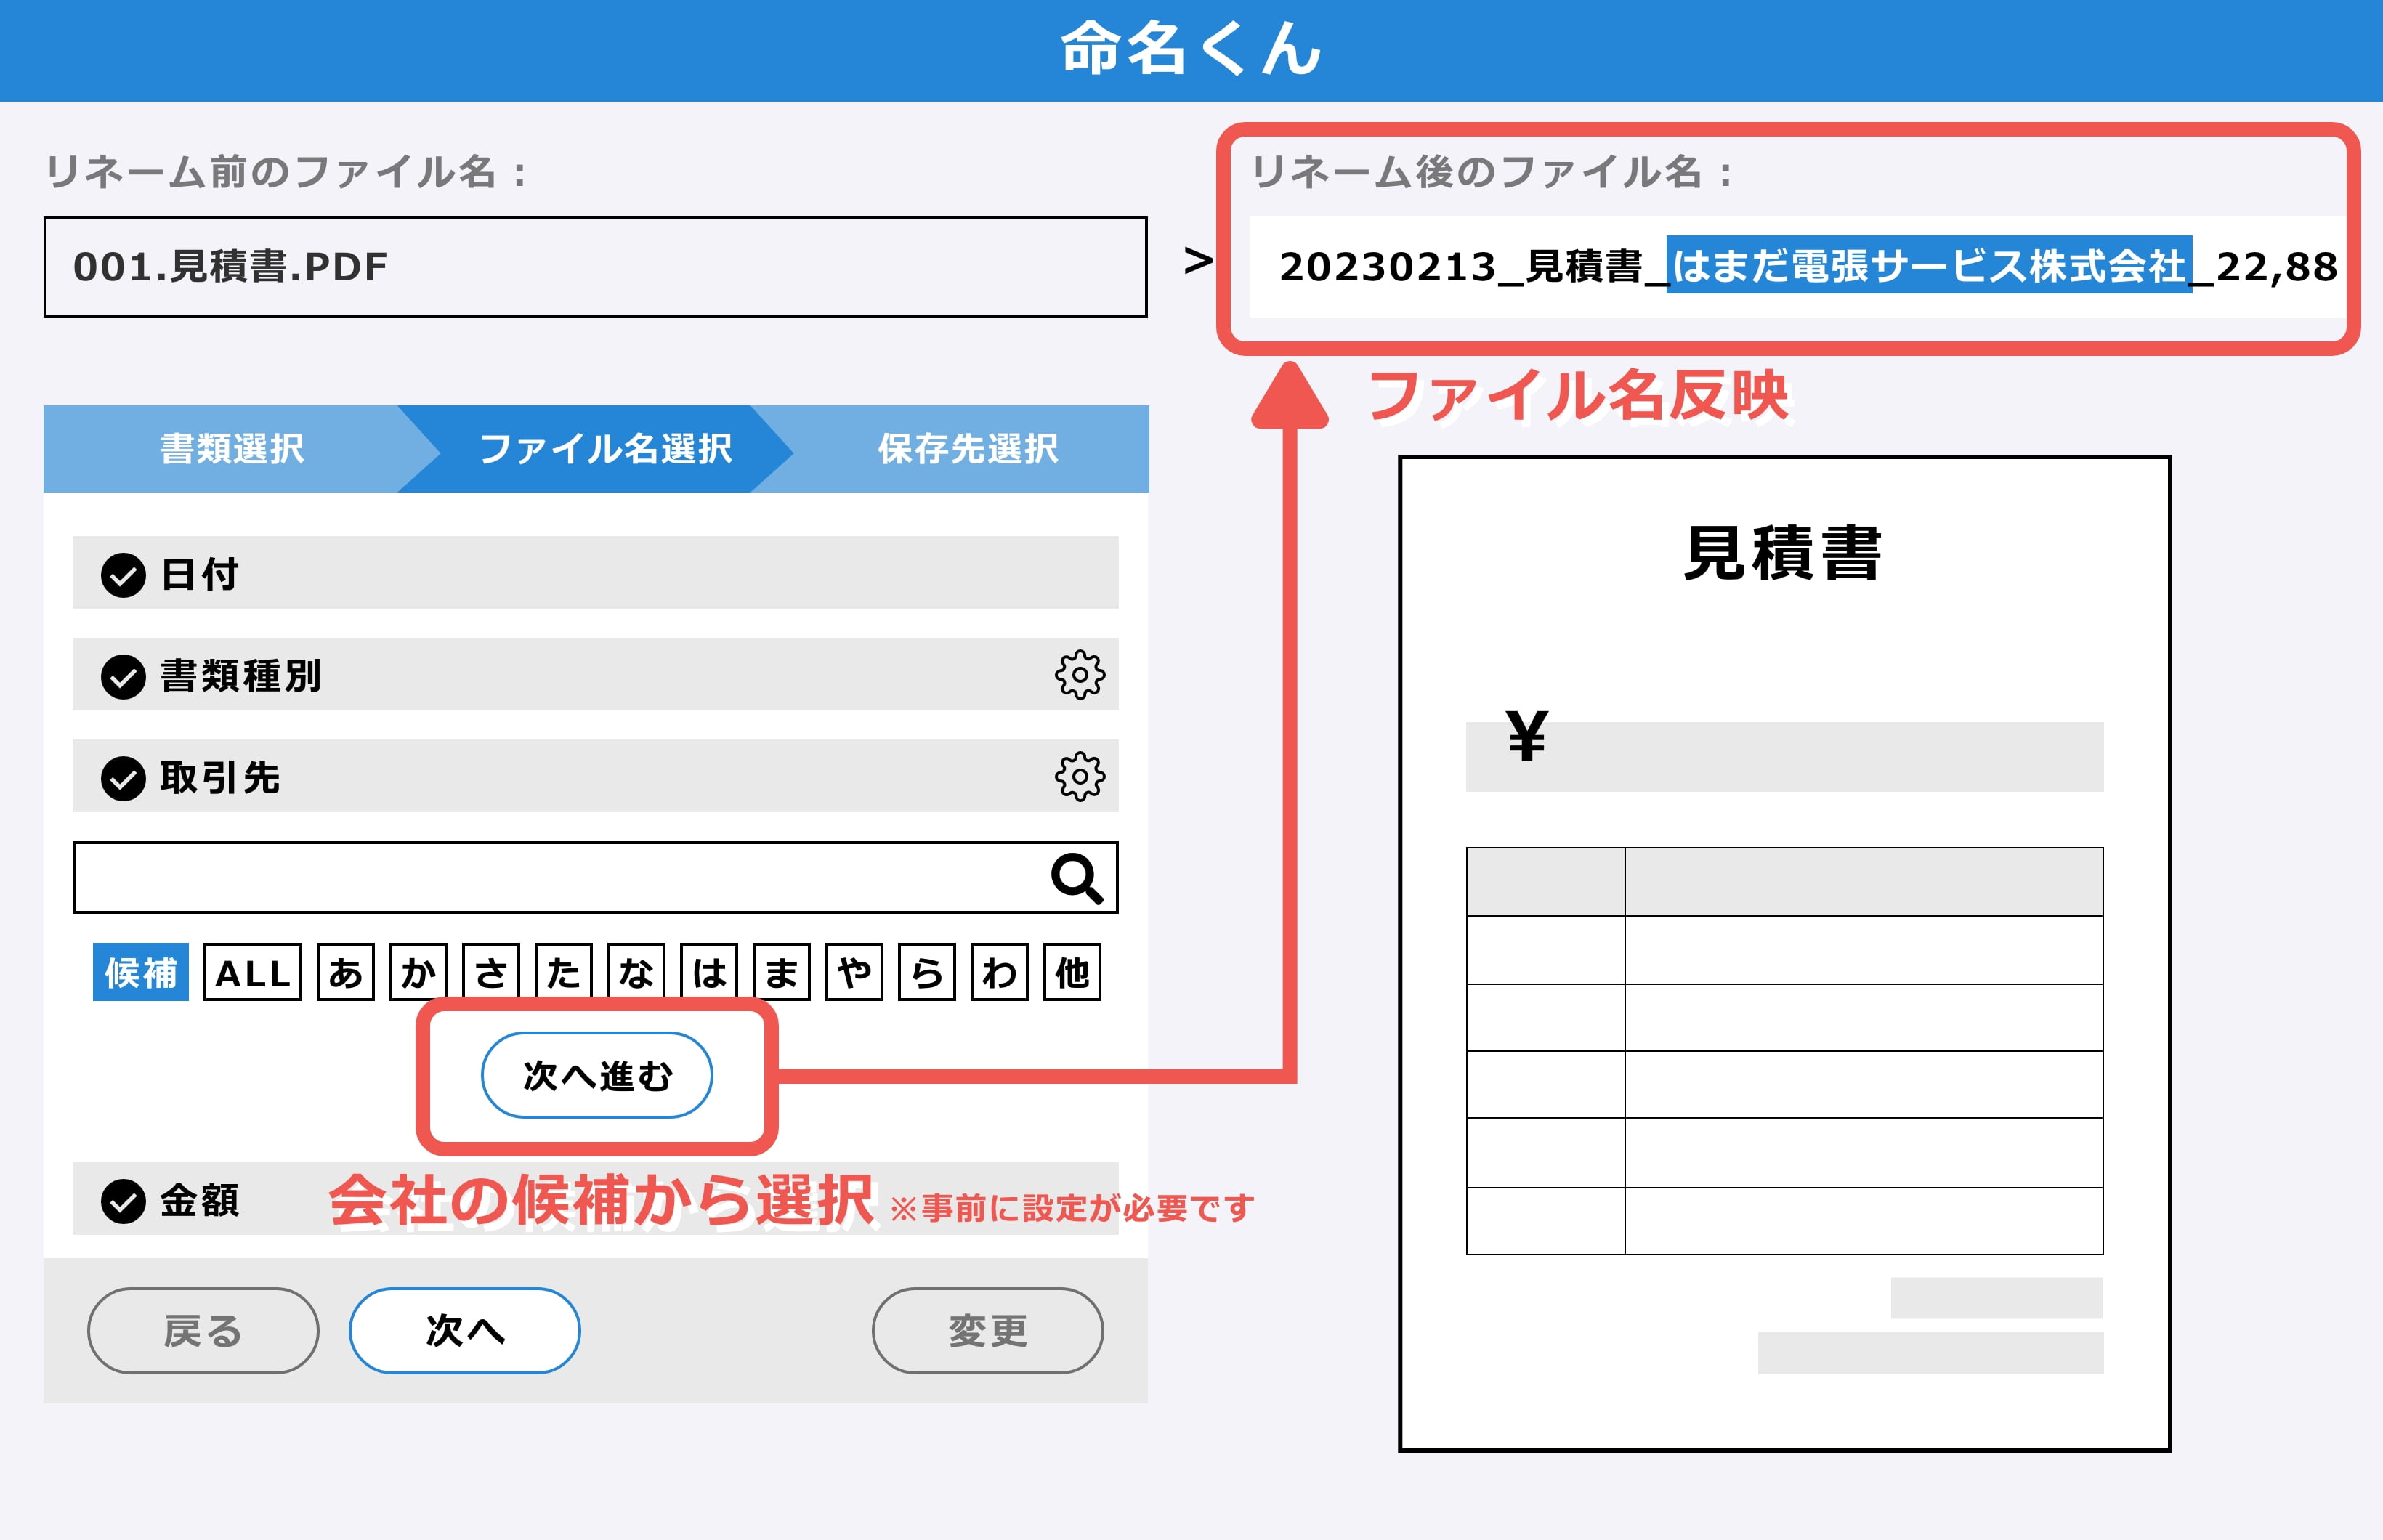Switch to 書類選択 step tab
The height and width of the screenshot is (1540, 2383).
tap(232, 449)
